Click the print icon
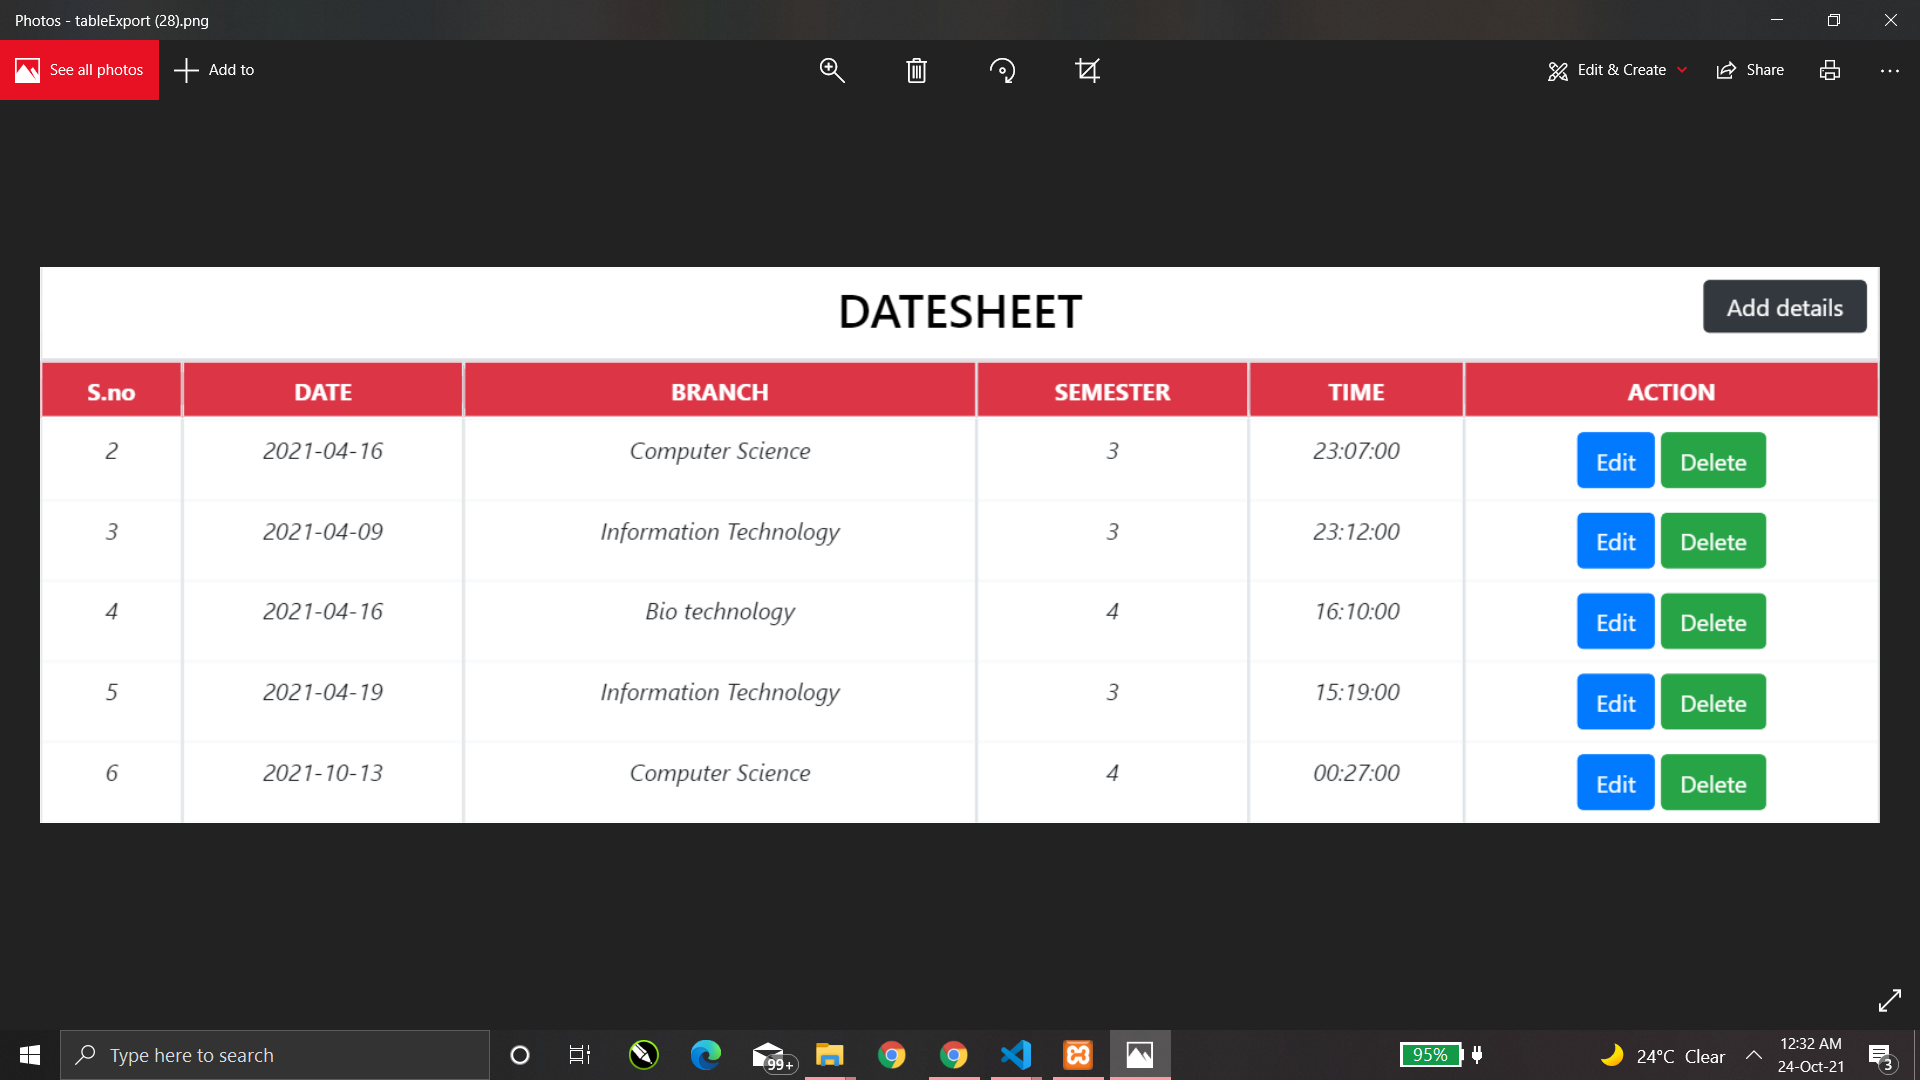Image resolution: width=1920 pixels, height=1080 pixels. [x=1829, y=70]
